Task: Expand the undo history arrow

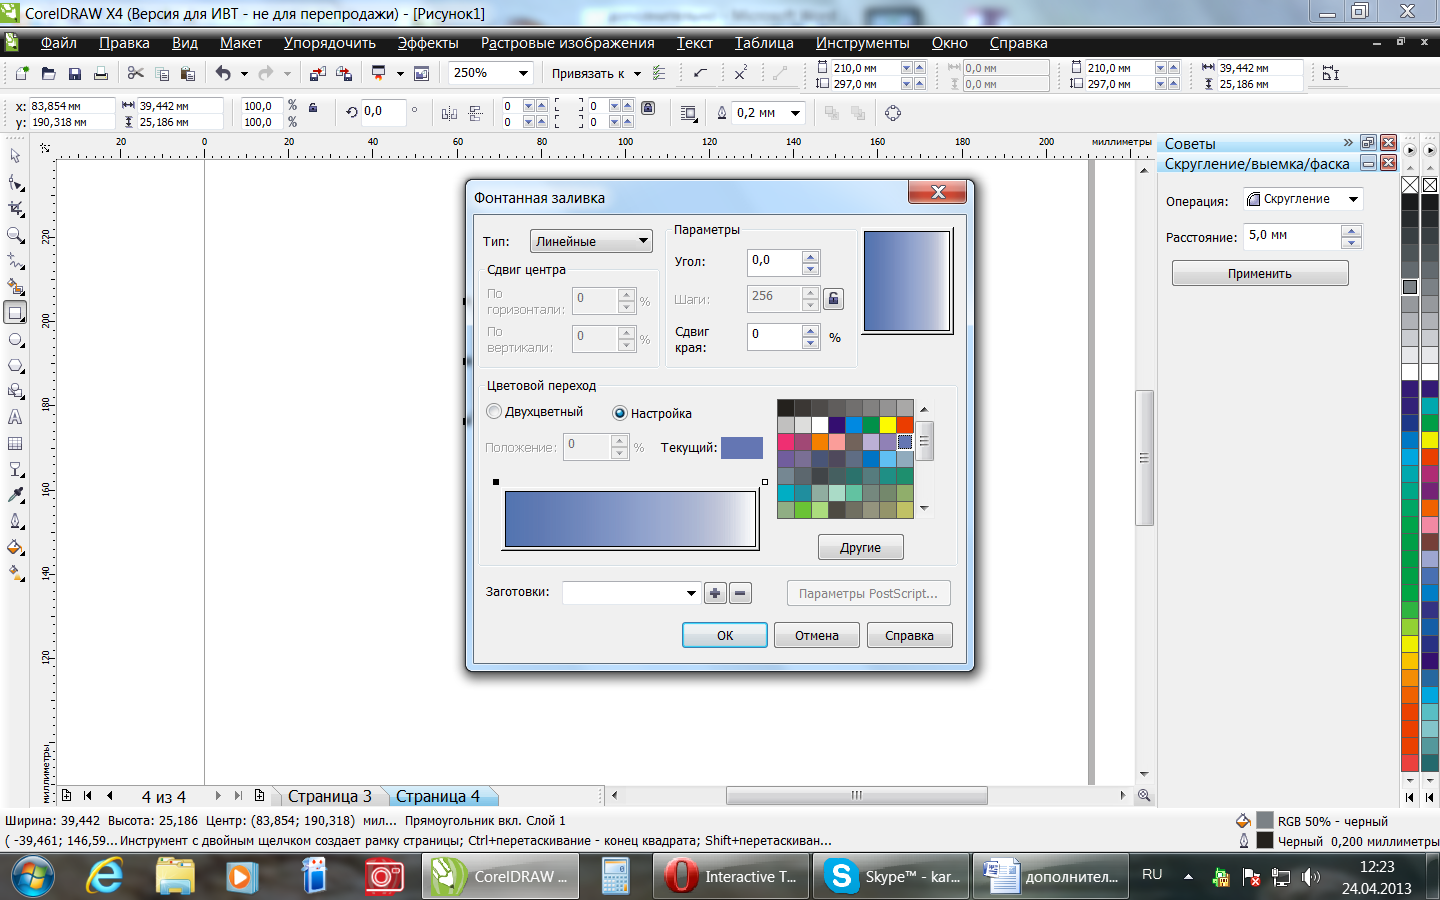Action: 244,73
